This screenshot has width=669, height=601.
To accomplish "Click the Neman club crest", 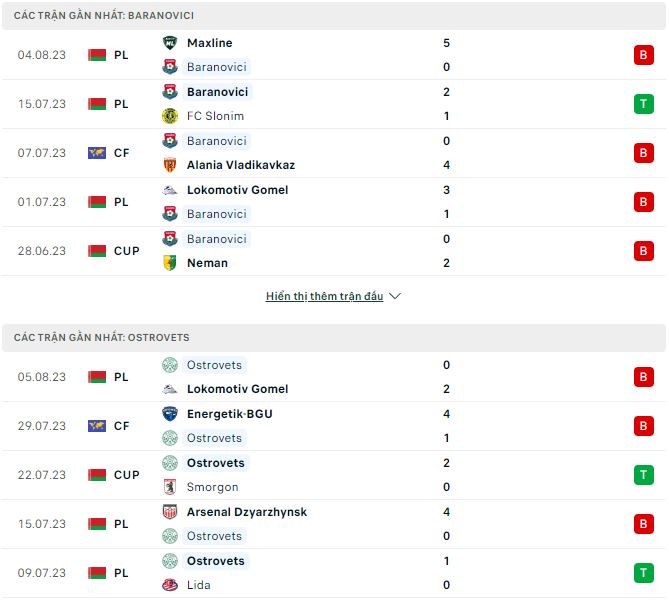I will pos(170,263).
